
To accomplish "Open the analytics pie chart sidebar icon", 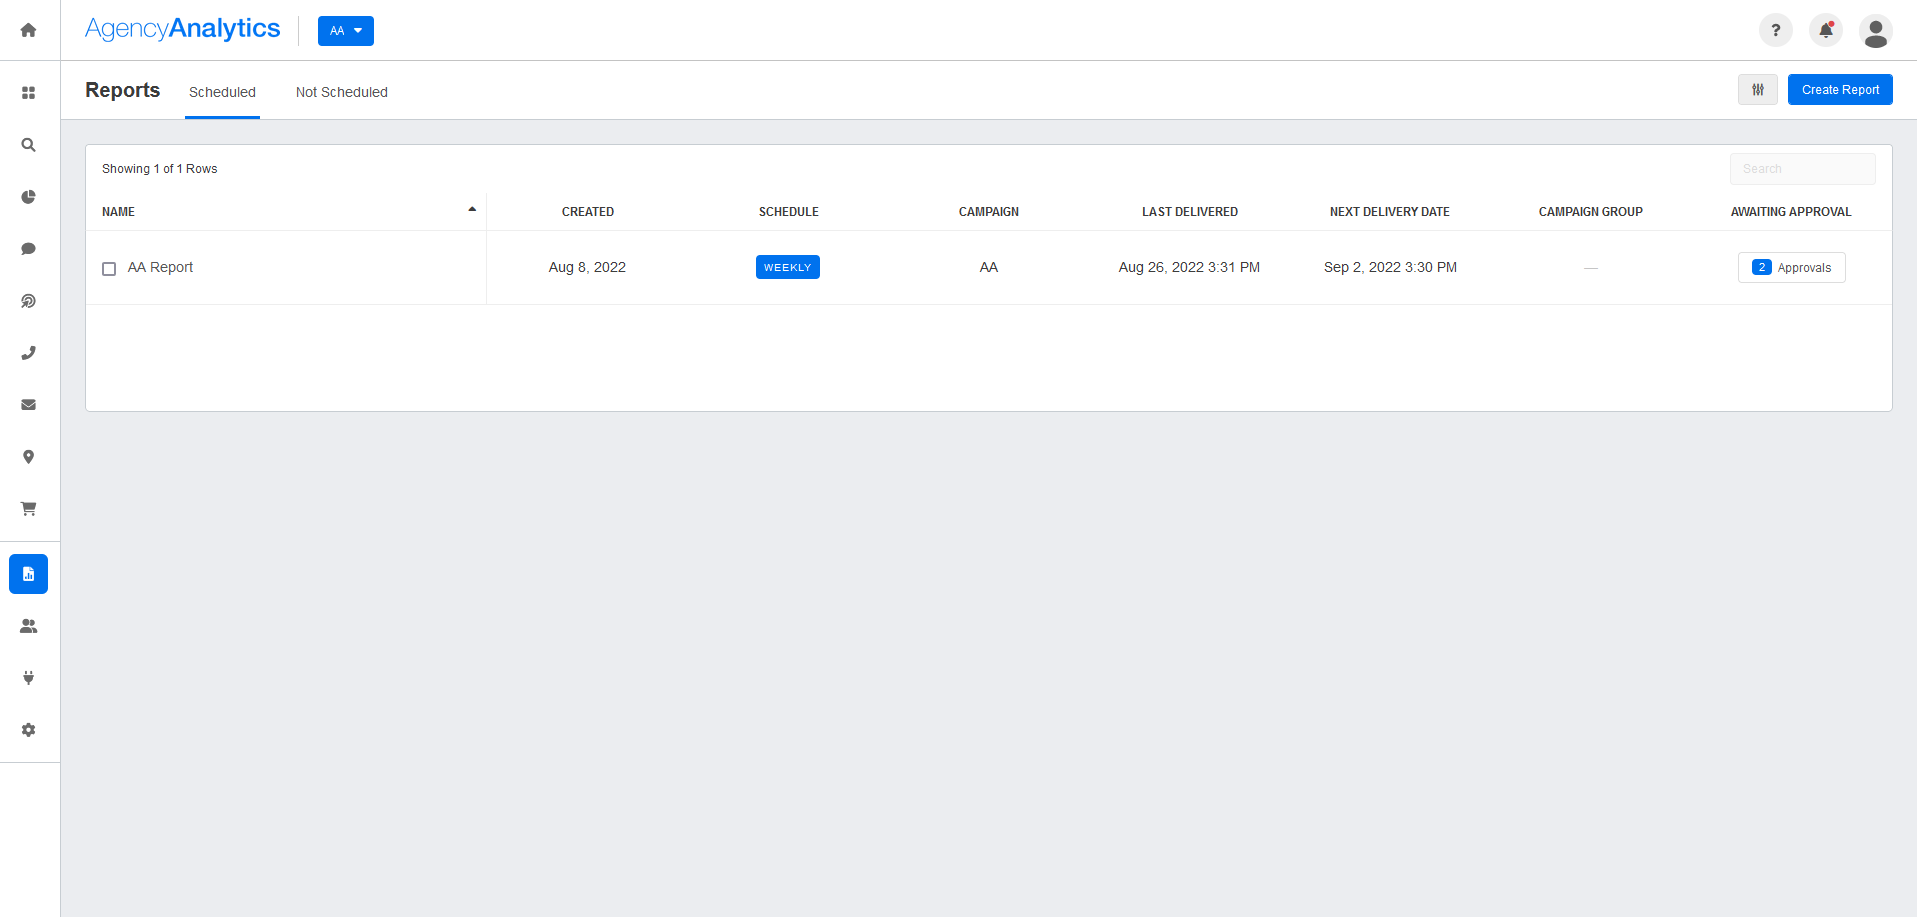I will [28, 197].
